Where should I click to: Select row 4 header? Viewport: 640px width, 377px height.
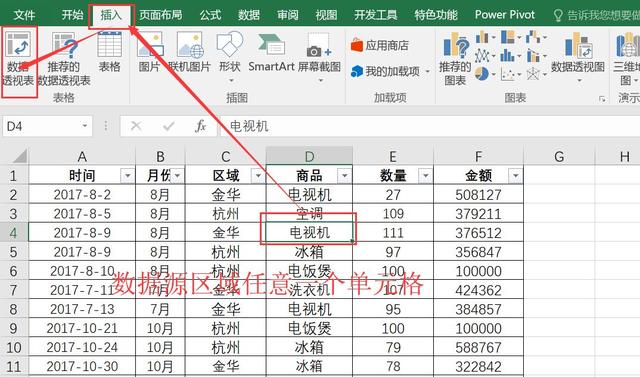point(13,233)
